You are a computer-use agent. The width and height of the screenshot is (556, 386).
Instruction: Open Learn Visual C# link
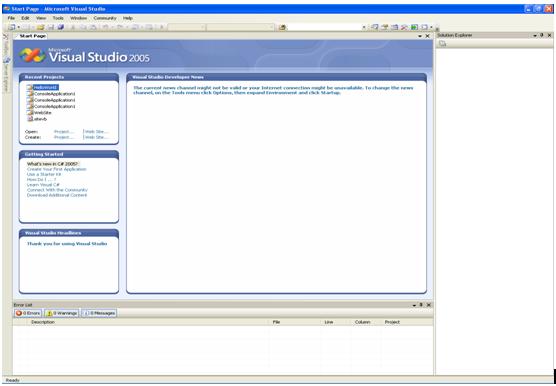(x=43, y=185)
